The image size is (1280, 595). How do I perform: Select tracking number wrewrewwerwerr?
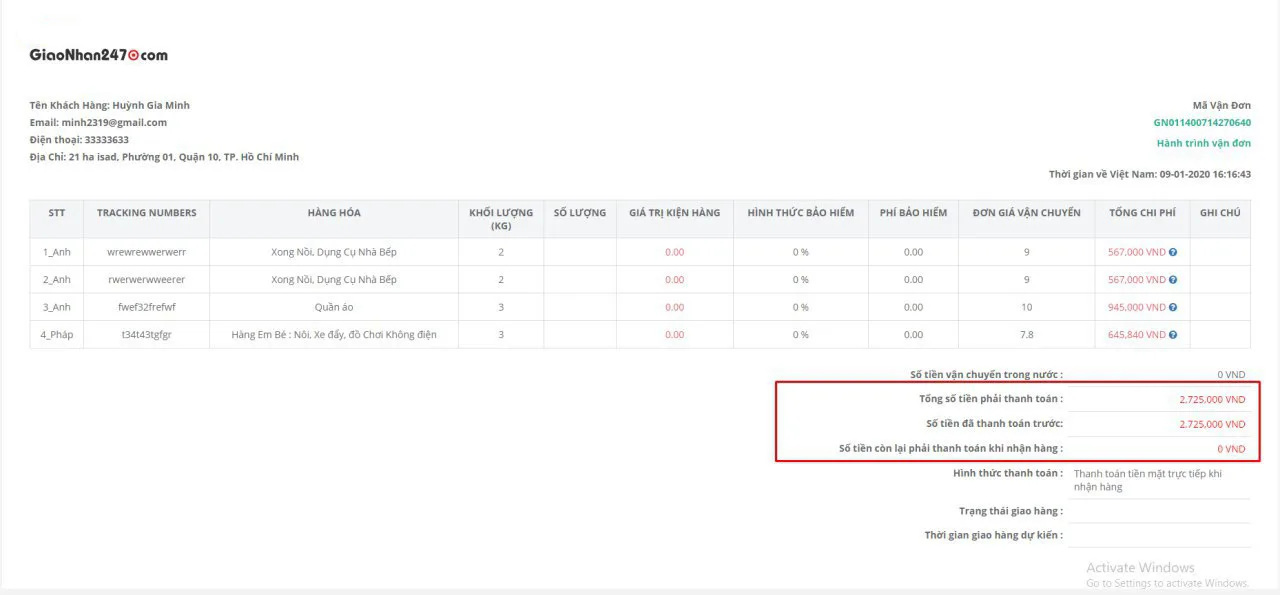pyautogui.click(x=147, y=252)
